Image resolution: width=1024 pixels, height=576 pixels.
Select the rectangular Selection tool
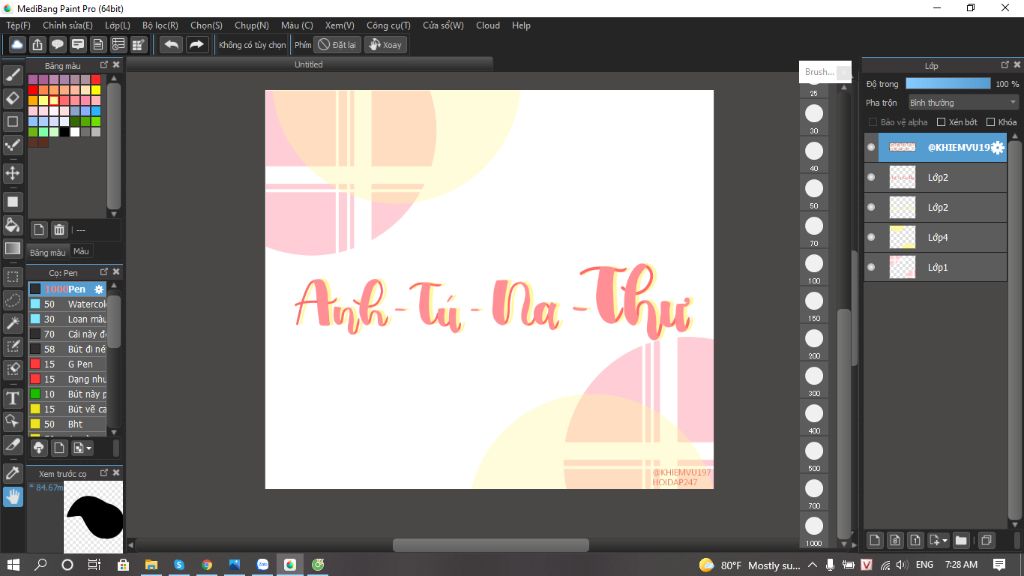point(12,276)
